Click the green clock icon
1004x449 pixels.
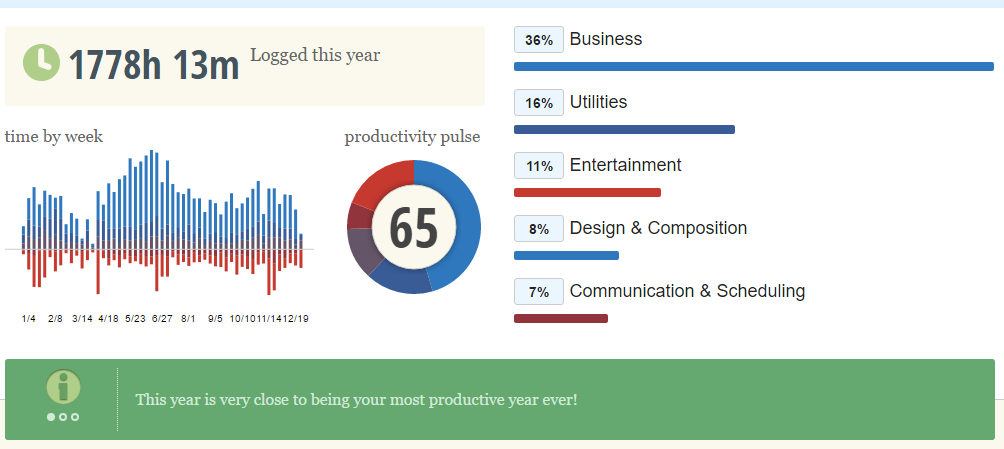tap(41, 62)
